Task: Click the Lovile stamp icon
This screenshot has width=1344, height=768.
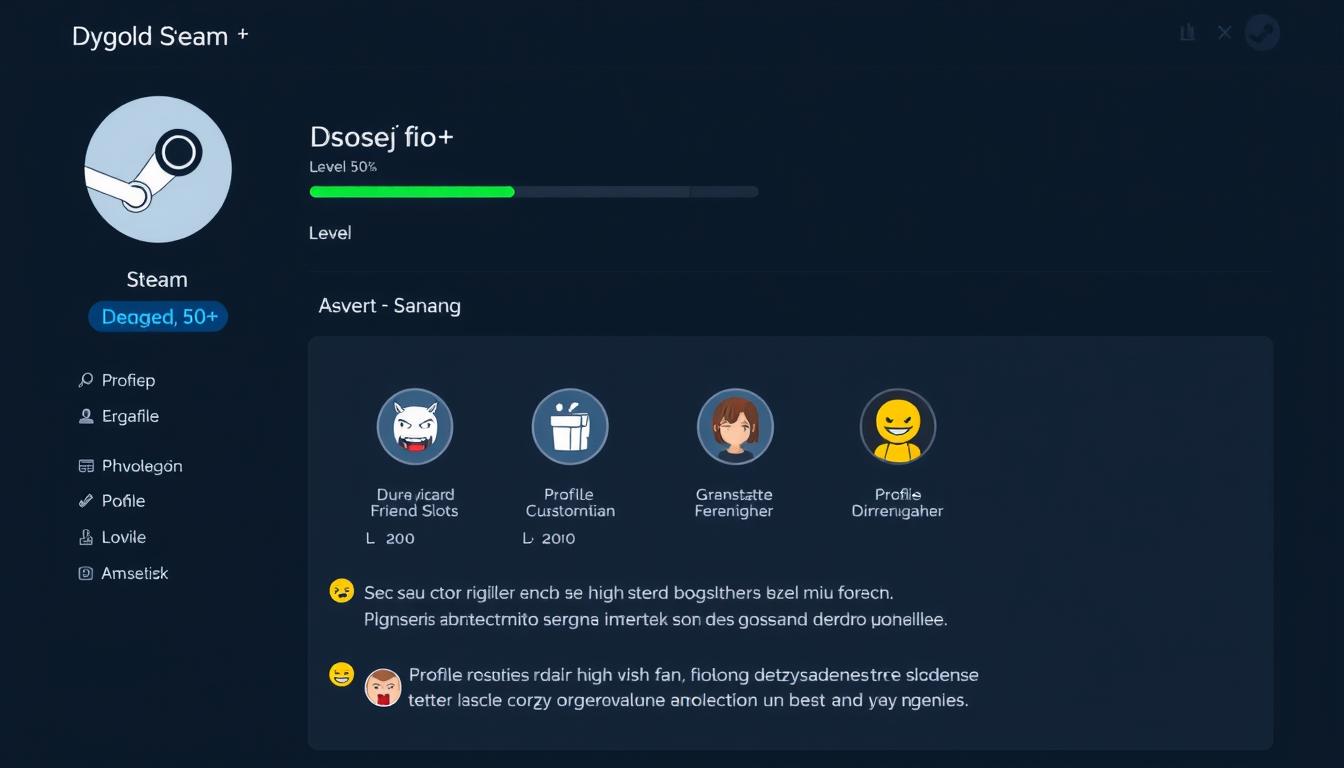Action: pos(87,537)
